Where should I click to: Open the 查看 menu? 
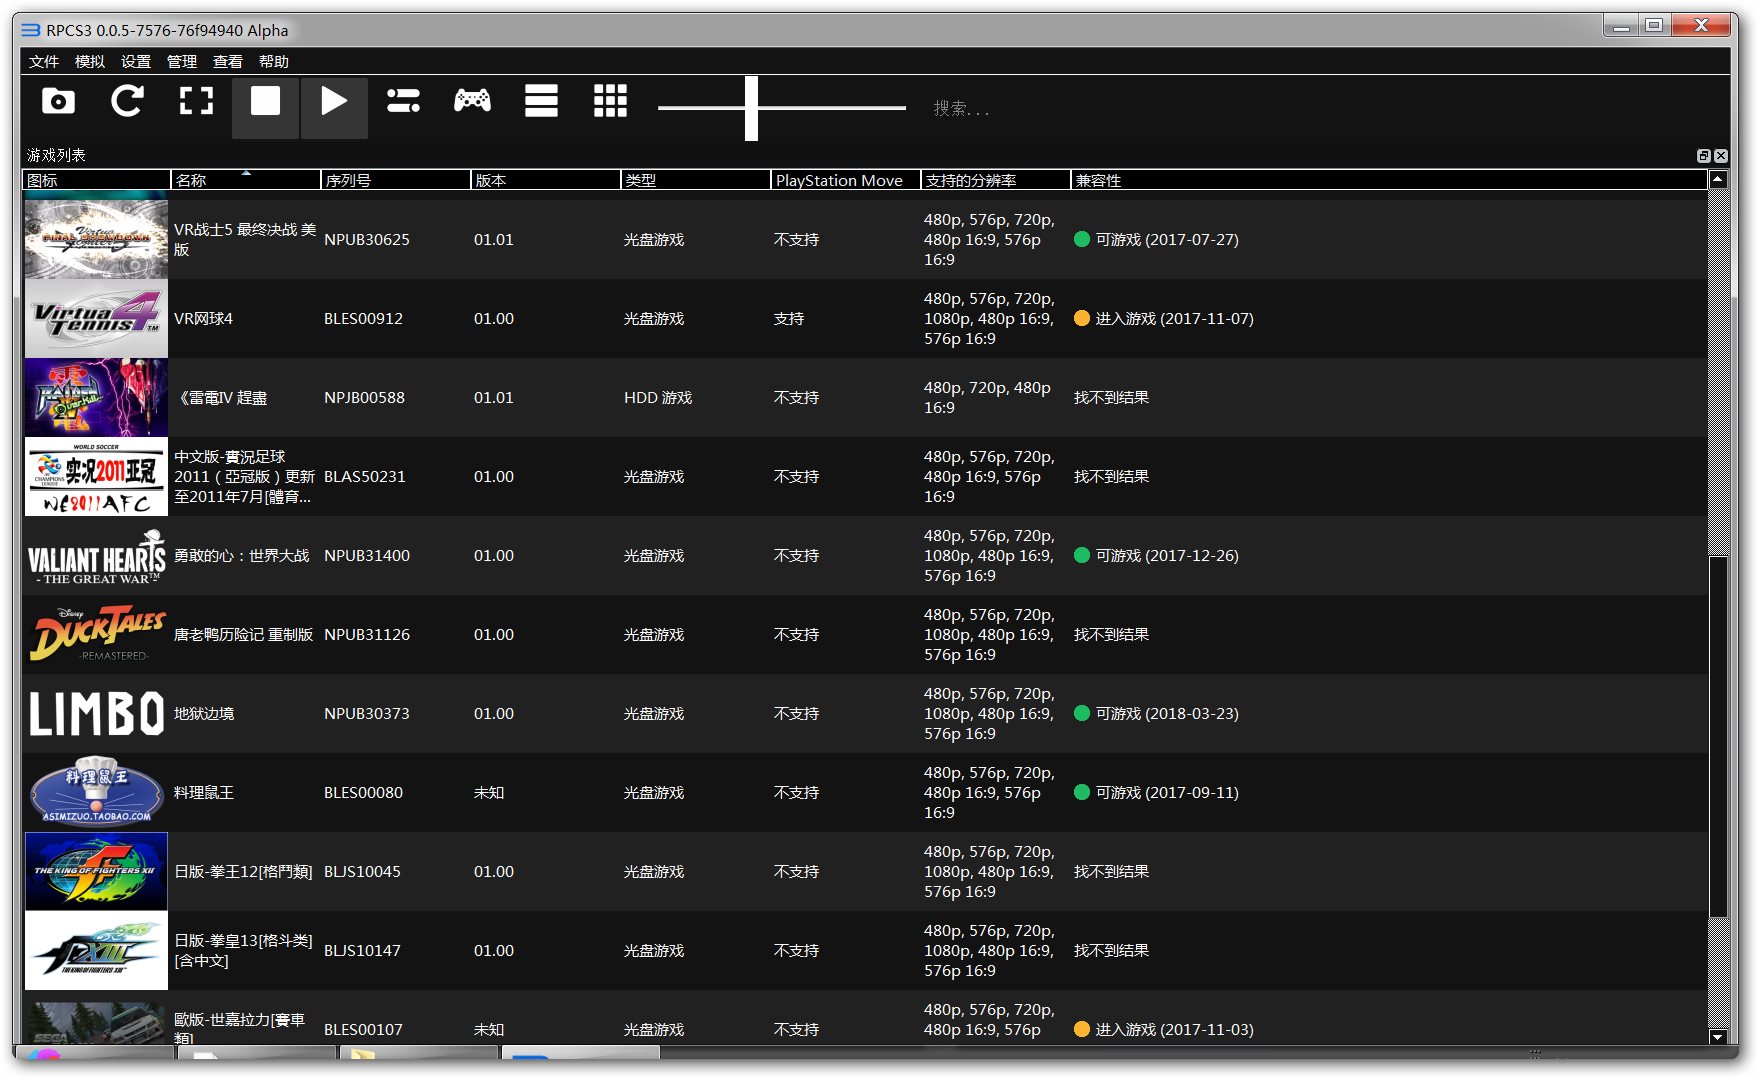pyautogui.click(x=228, y=62)
